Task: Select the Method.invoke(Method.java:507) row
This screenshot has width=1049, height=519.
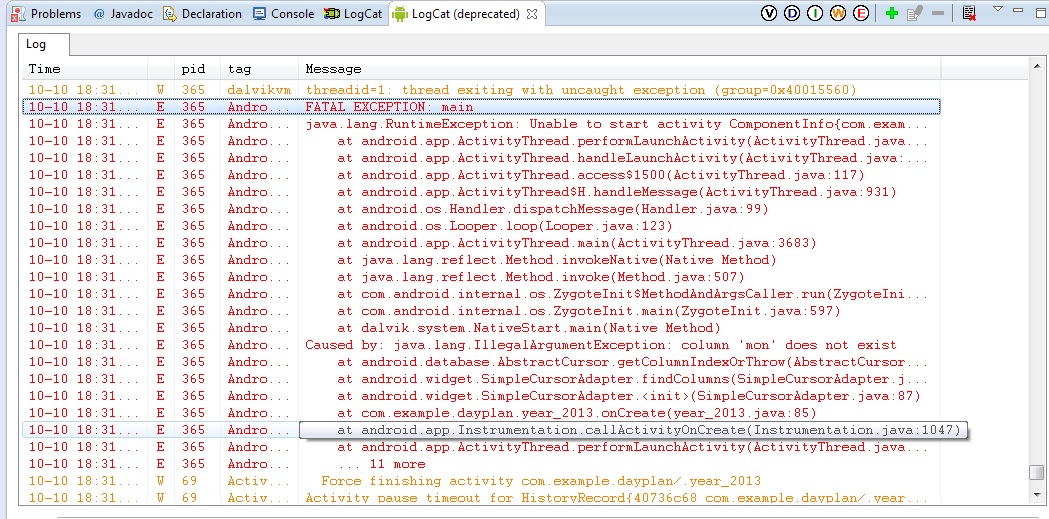Action: click(x=482, y=277)
